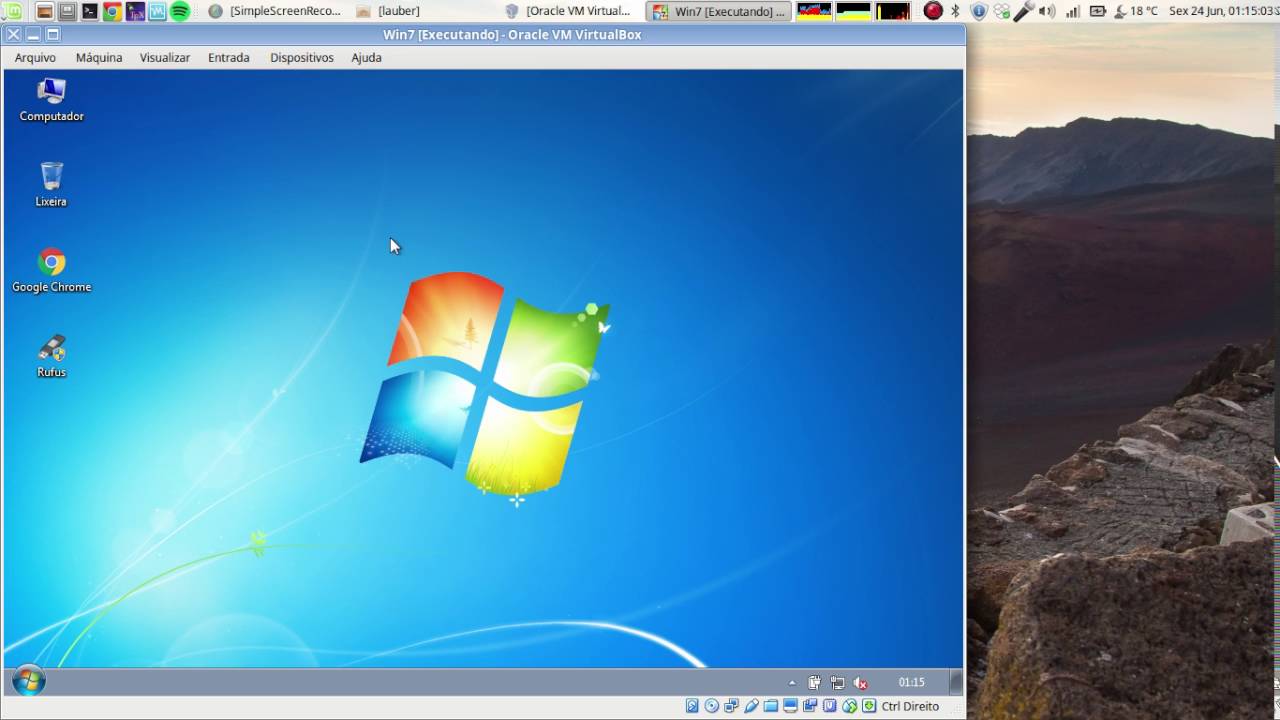This screenshot has height=720, width=1280.
Task: Click the blue shield tray icon
Action: click(979, 12)
